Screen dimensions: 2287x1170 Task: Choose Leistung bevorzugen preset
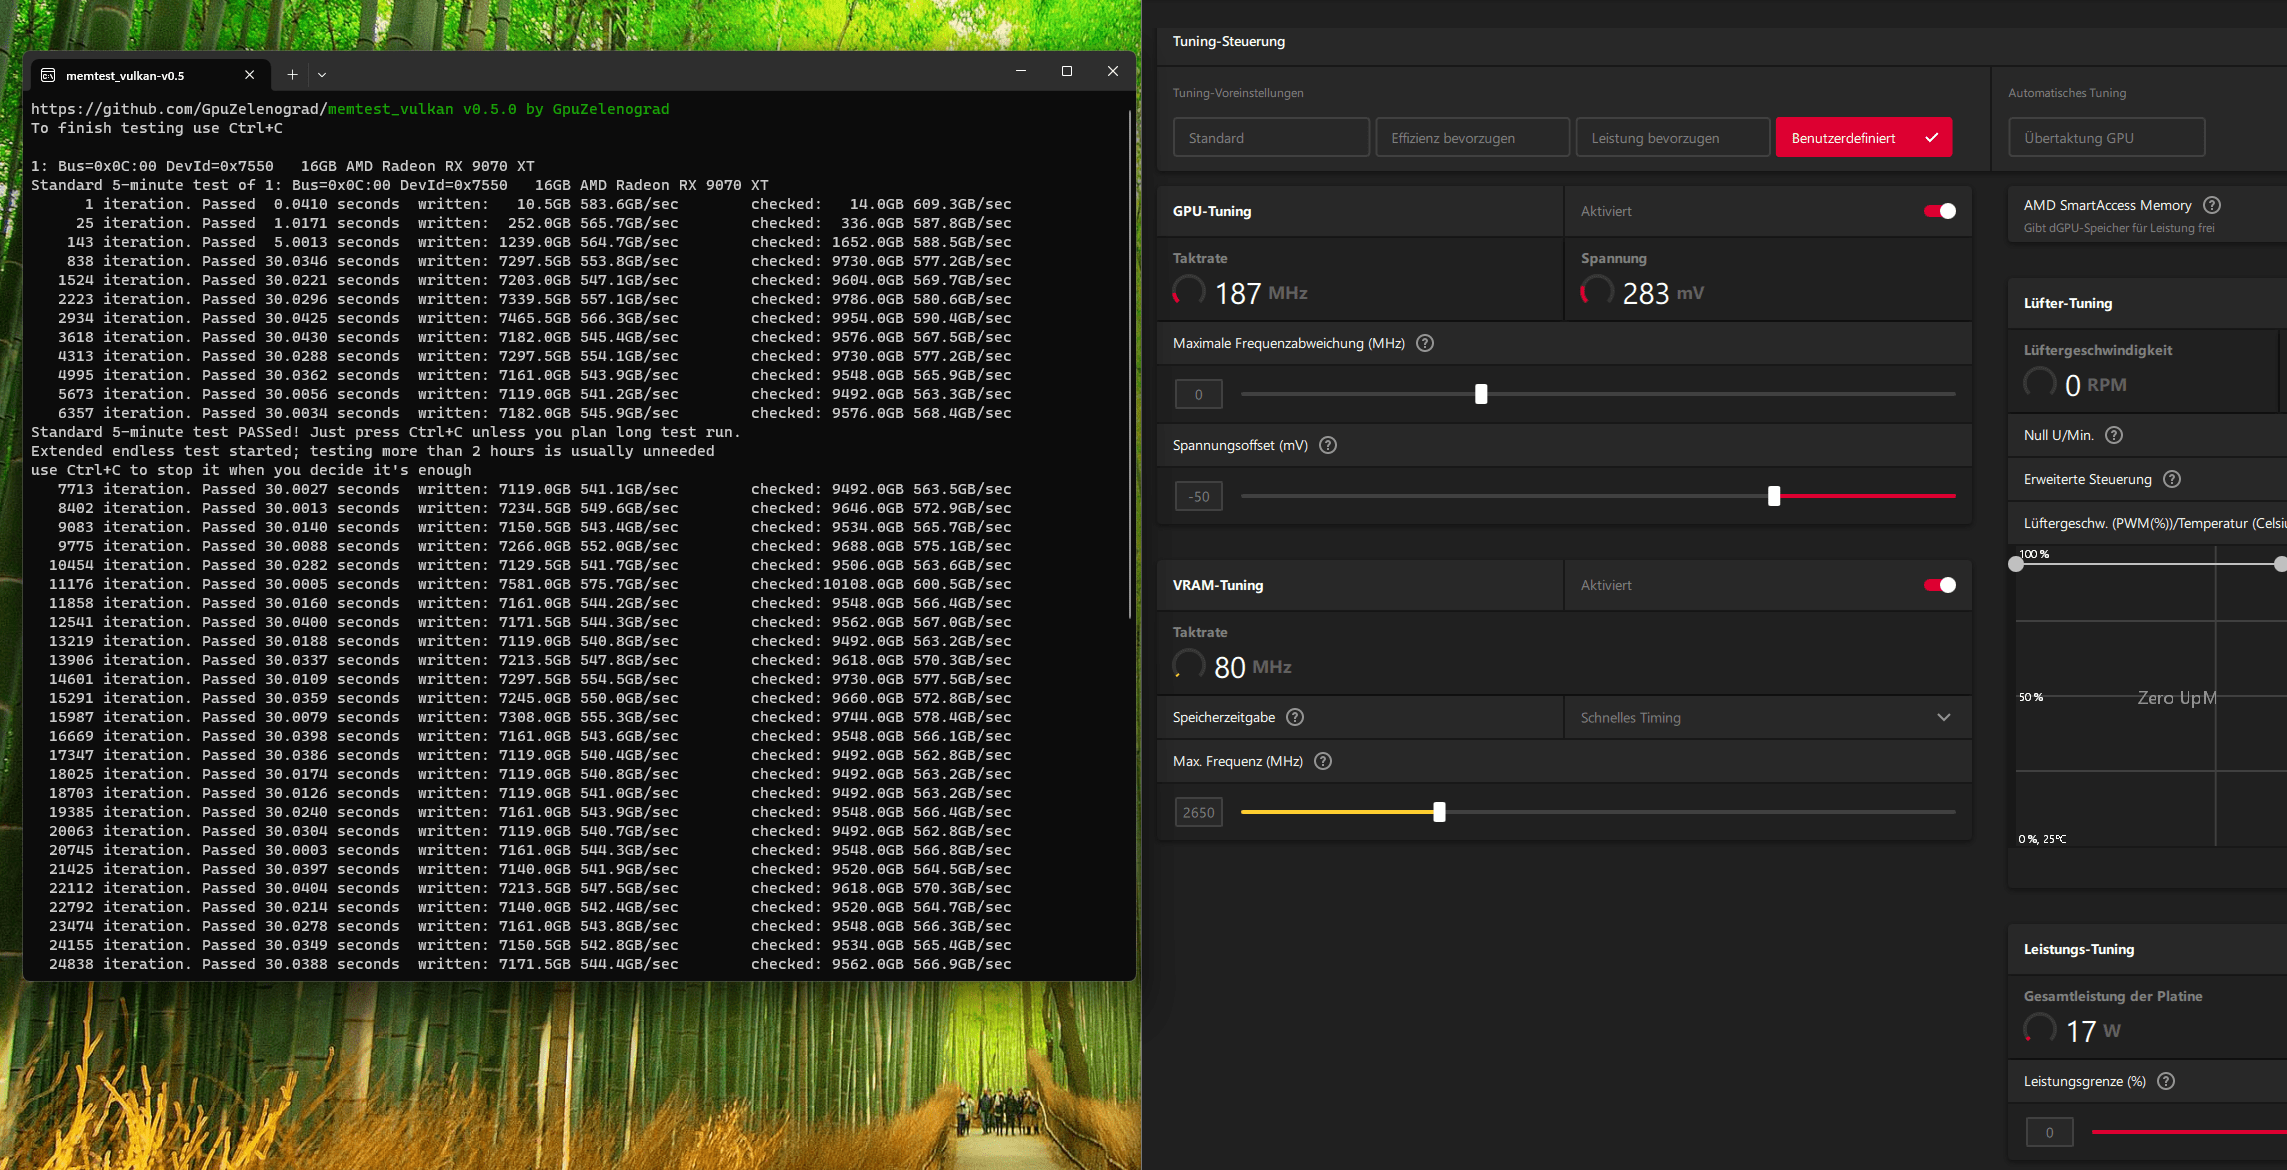[x=1672, y=138]
